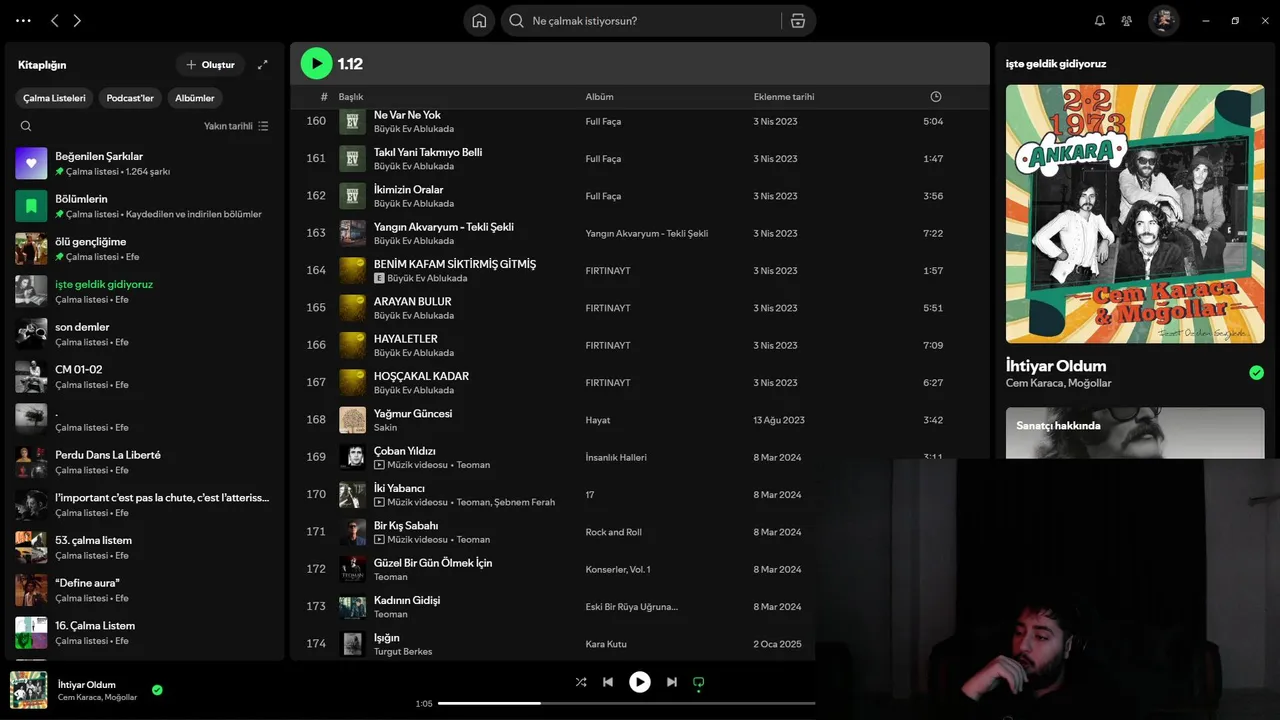Open Turgut Berkes artist link
The image size is (1280, 720).
403,652
